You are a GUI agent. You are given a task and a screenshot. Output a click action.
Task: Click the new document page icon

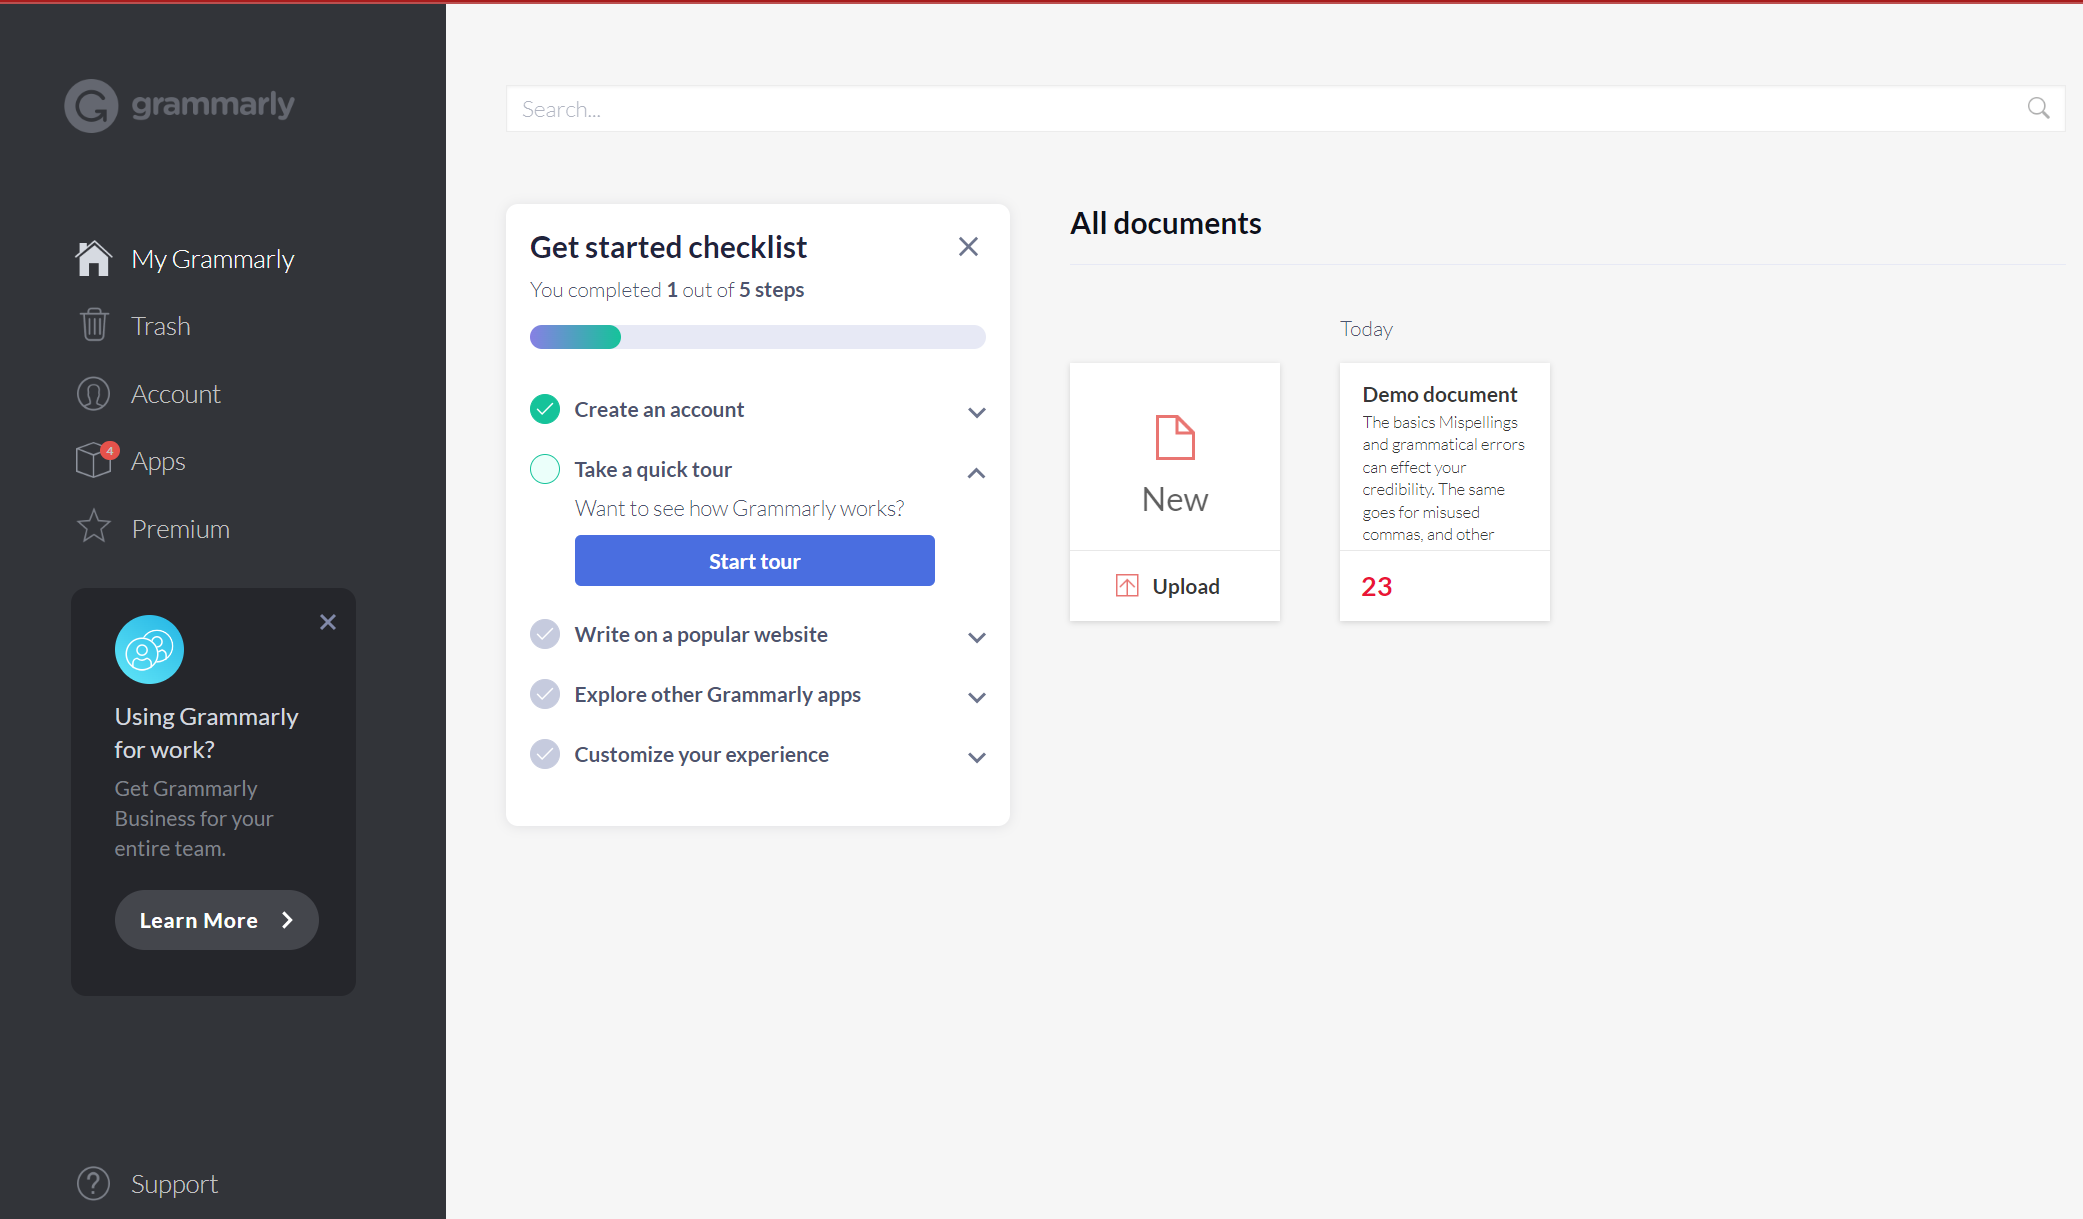coord(1175,437)
